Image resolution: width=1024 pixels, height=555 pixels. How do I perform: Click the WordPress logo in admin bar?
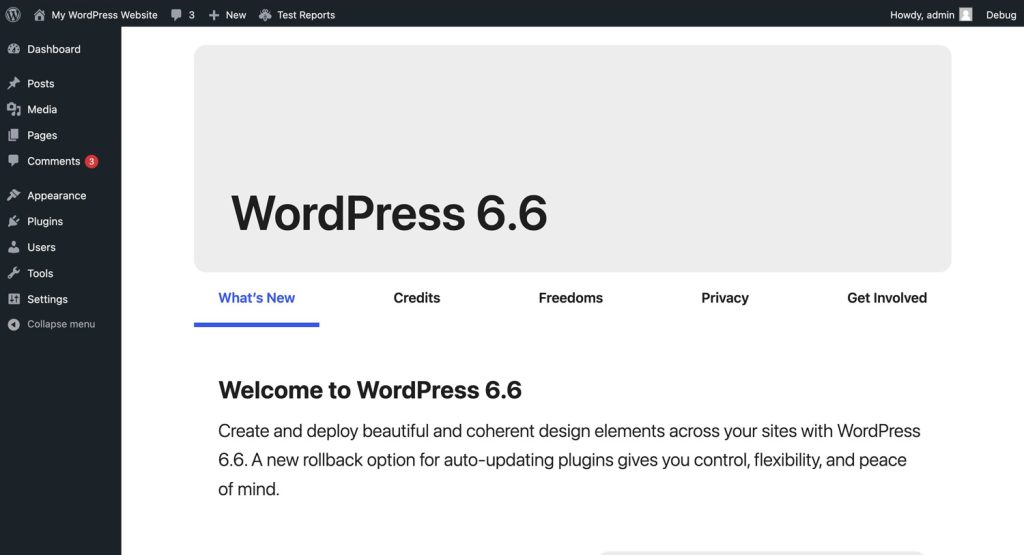tap(13, 14)
